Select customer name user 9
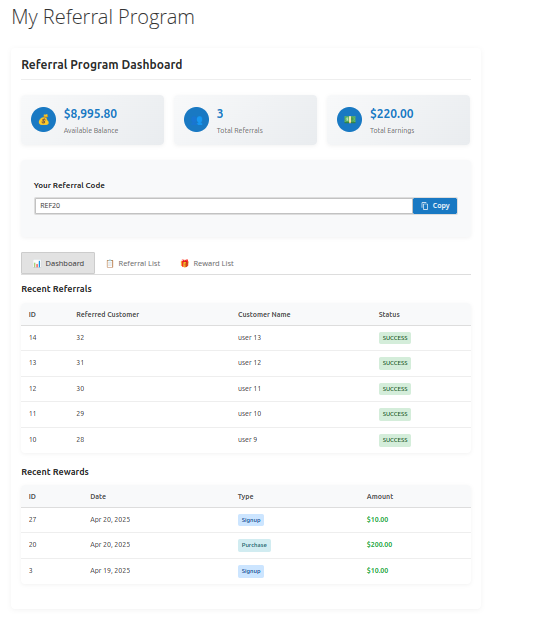The width and height of the screenshot is (548, 628). (248, 440)
